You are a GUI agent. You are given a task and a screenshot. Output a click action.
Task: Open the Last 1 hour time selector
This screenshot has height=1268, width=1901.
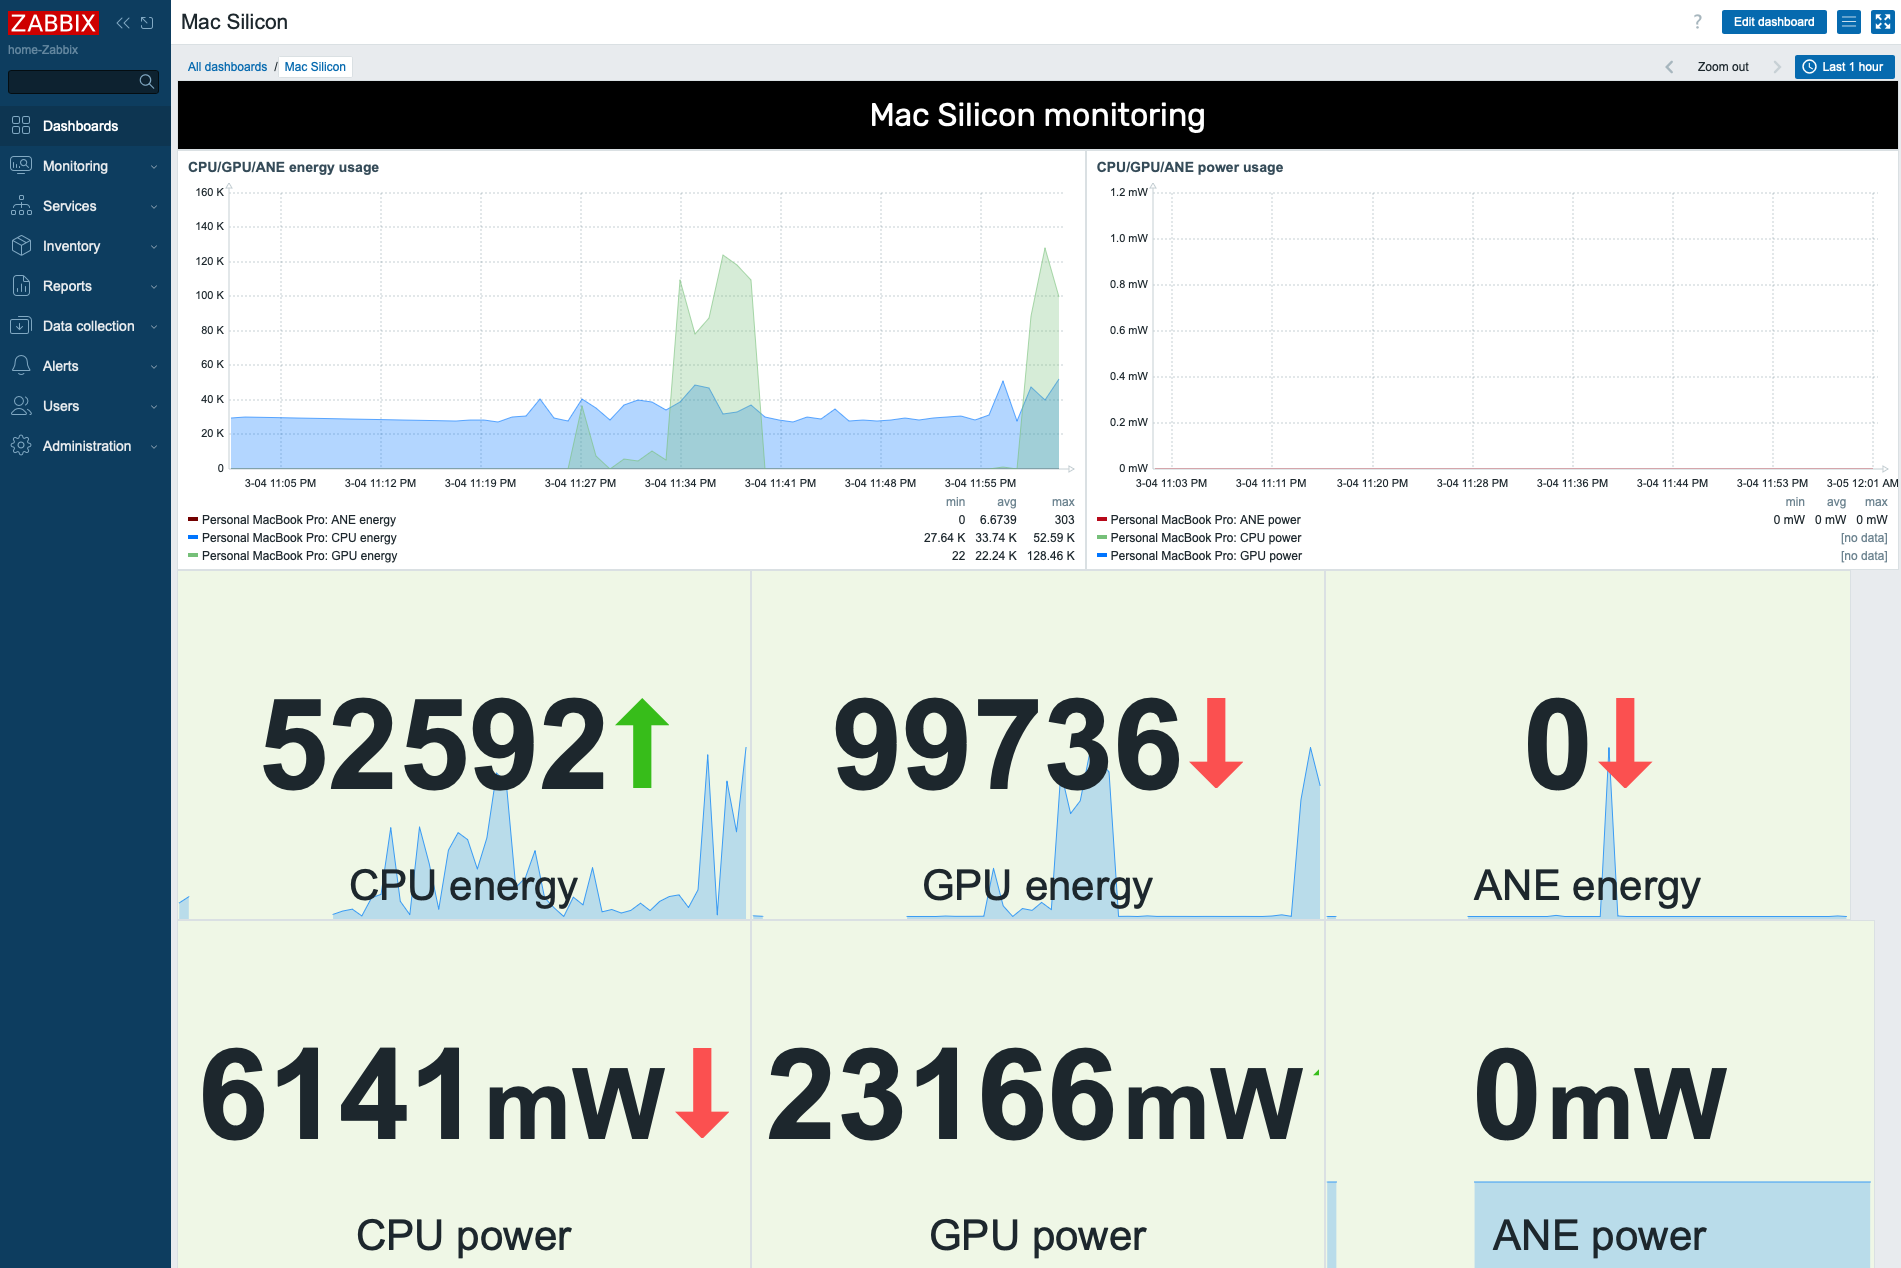1843,67
